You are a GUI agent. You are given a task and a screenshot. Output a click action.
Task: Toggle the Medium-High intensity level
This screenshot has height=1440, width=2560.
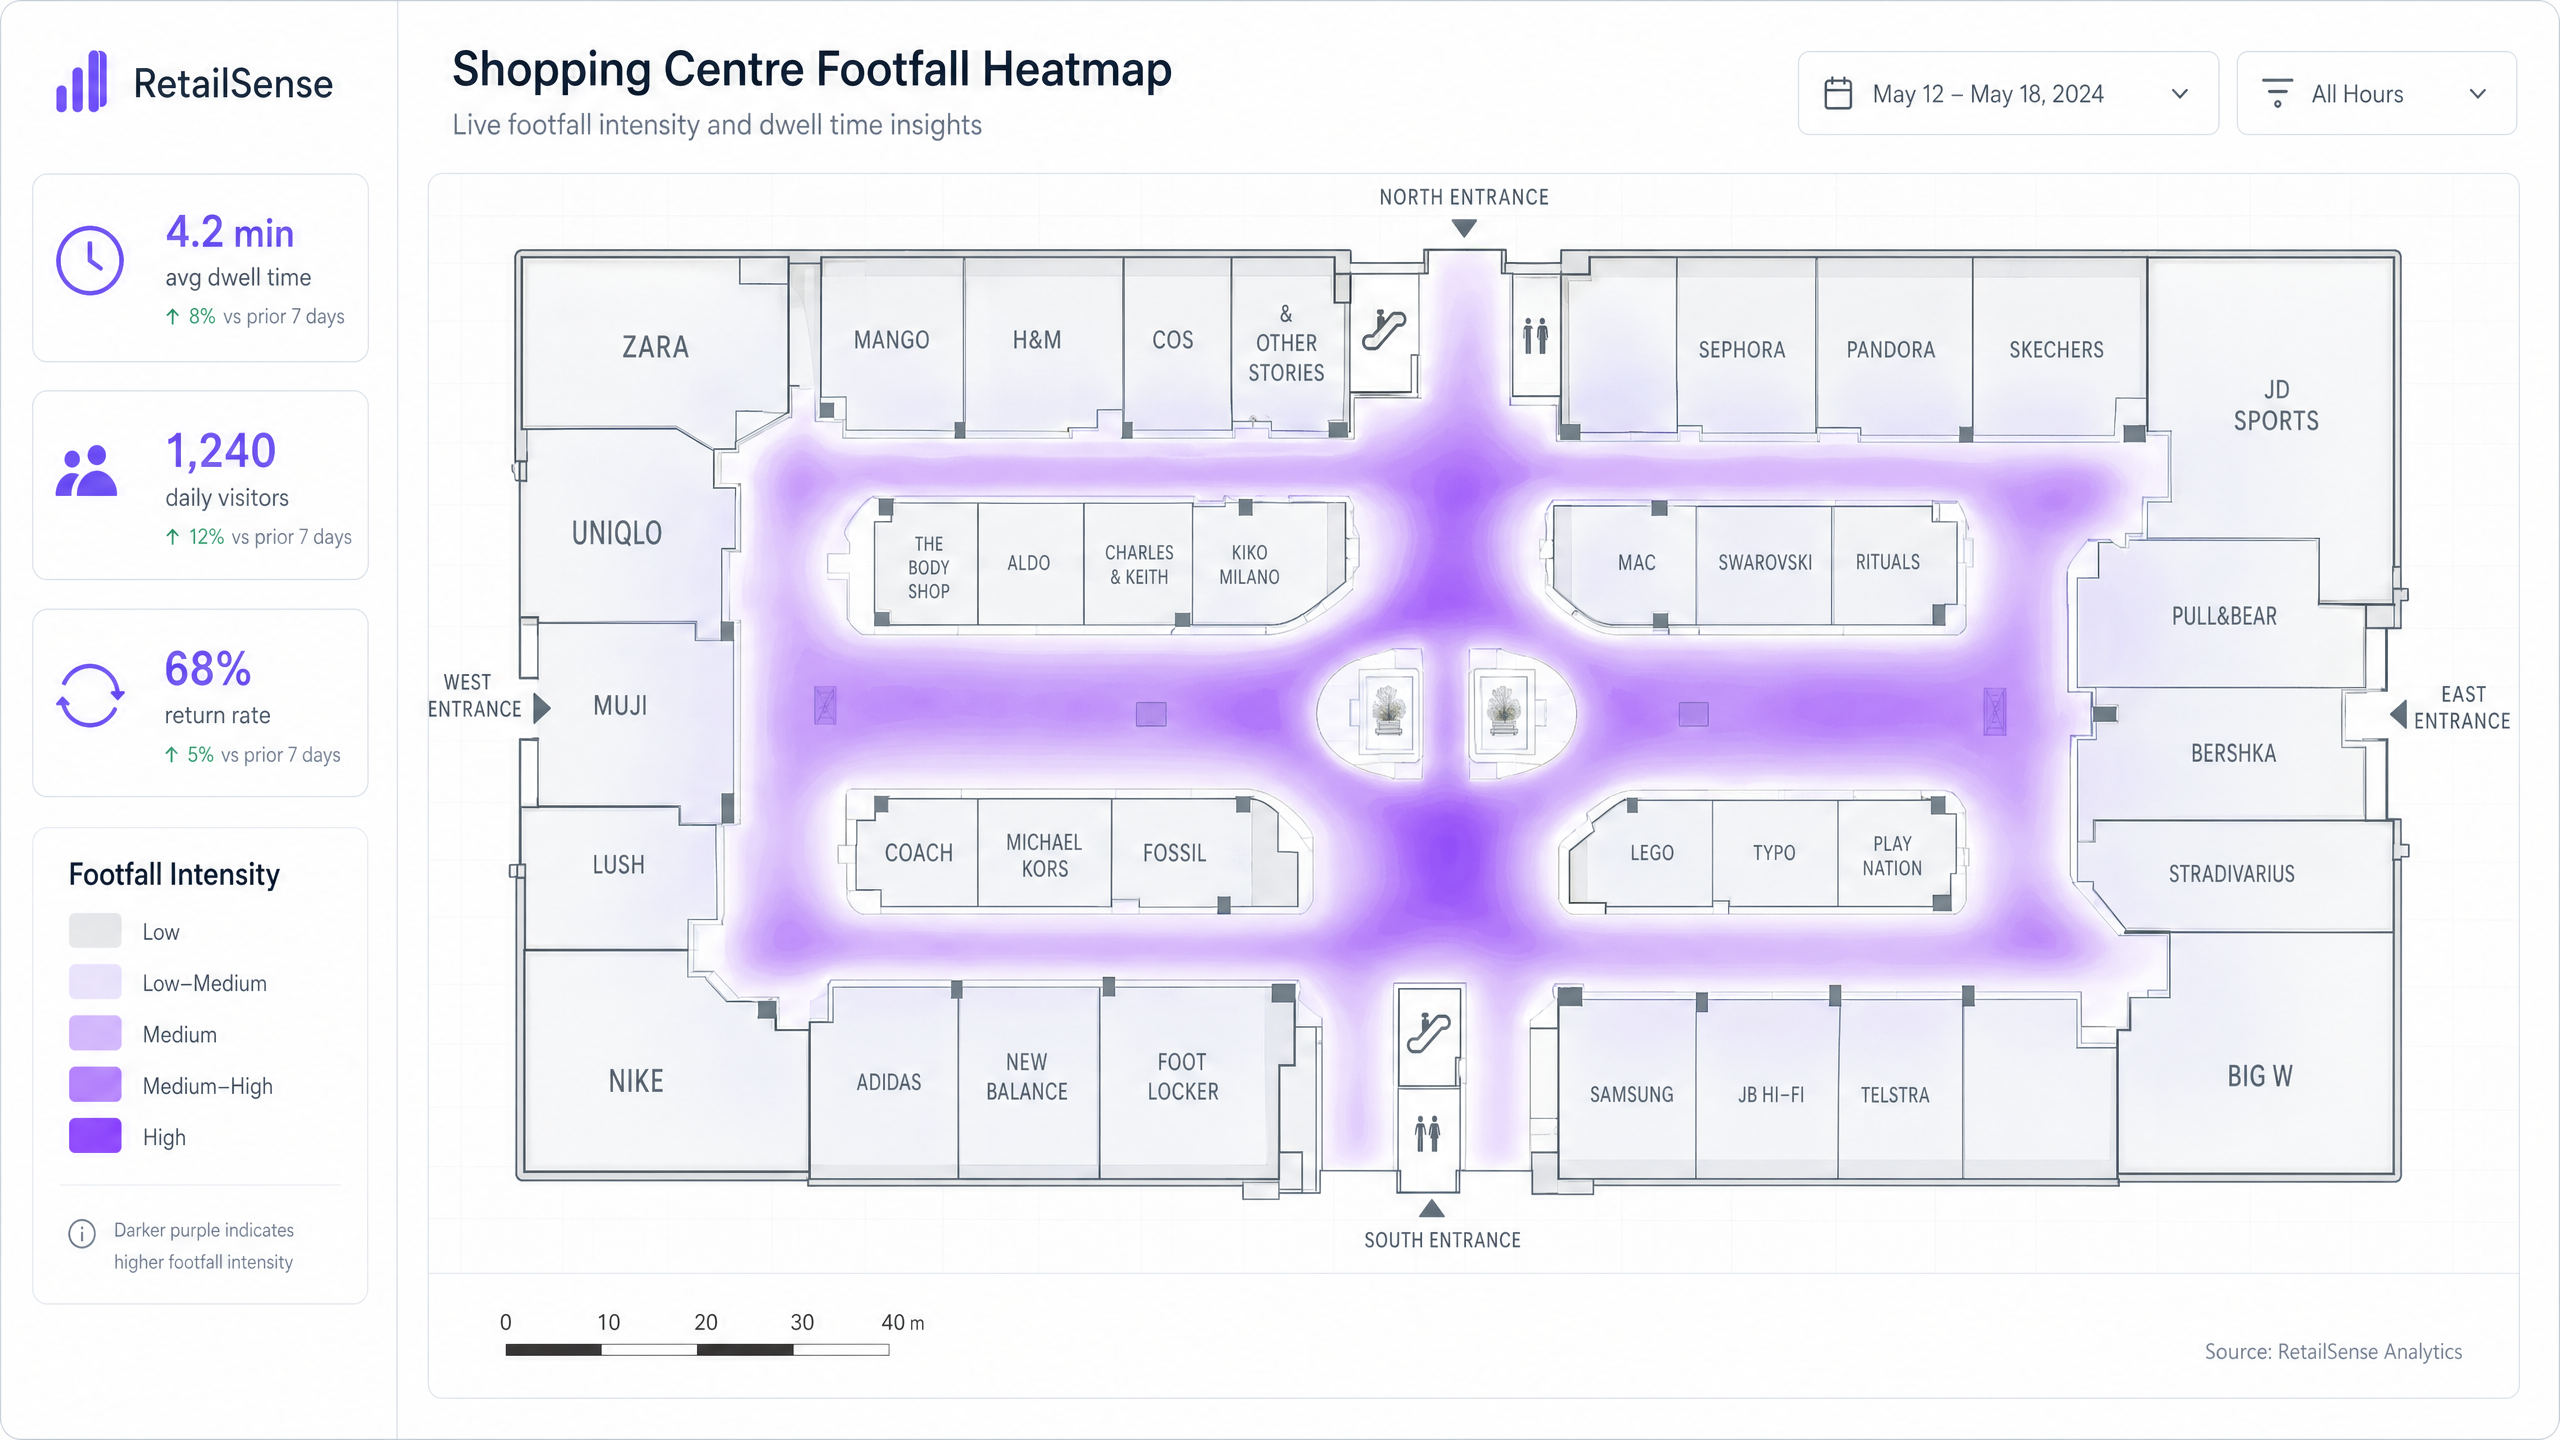95,1084
